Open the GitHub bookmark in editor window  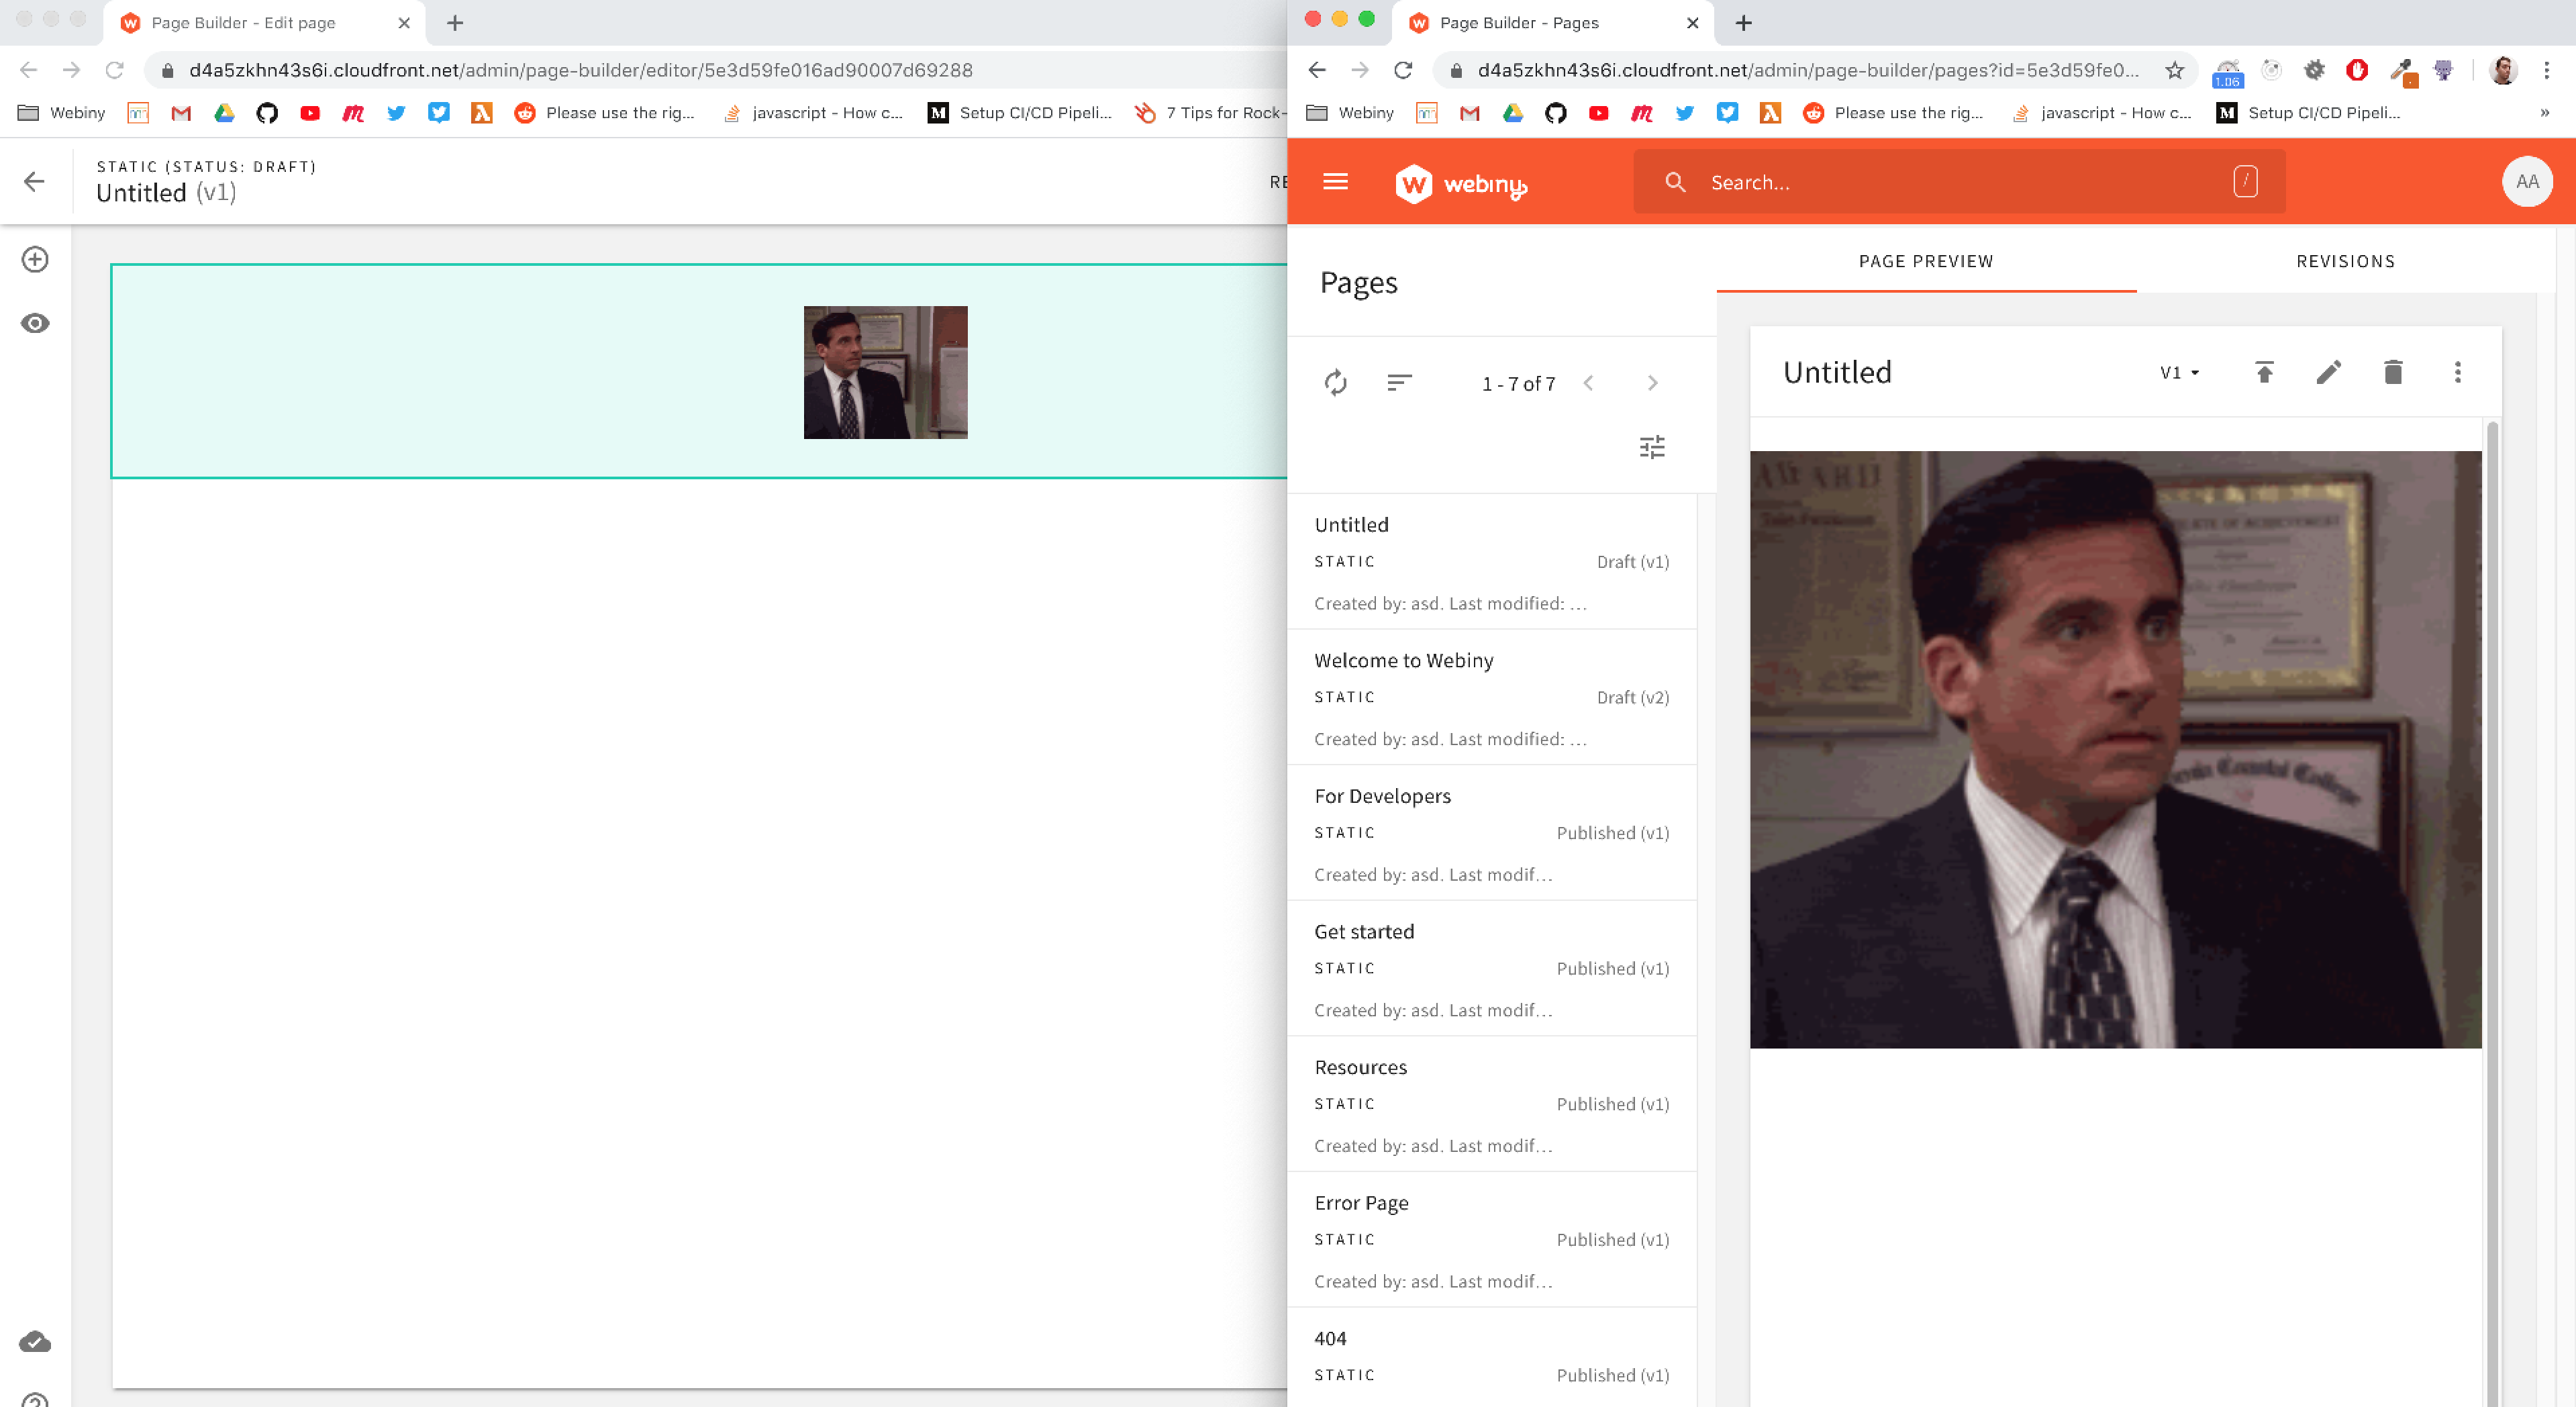(267, 113)
